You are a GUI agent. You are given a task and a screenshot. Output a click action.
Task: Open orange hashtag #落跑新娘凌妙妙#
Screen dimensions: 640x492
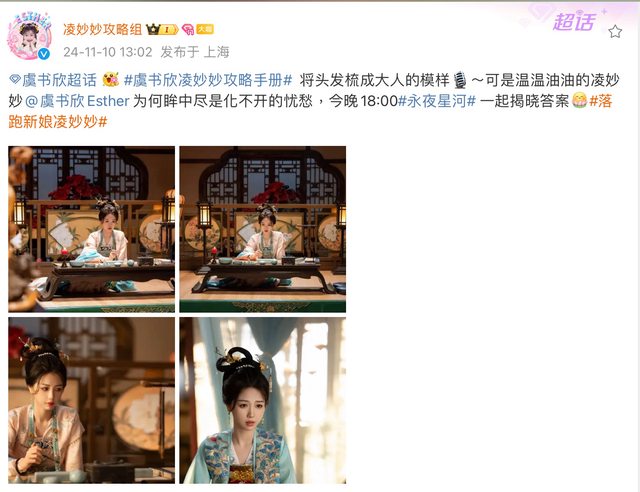click(x=310, y=111)
